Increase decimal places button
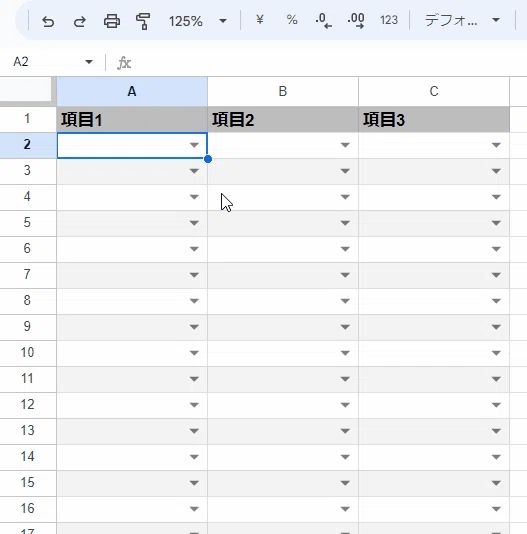This screenshot has width=527, height=534. click(x=356, y=21)
